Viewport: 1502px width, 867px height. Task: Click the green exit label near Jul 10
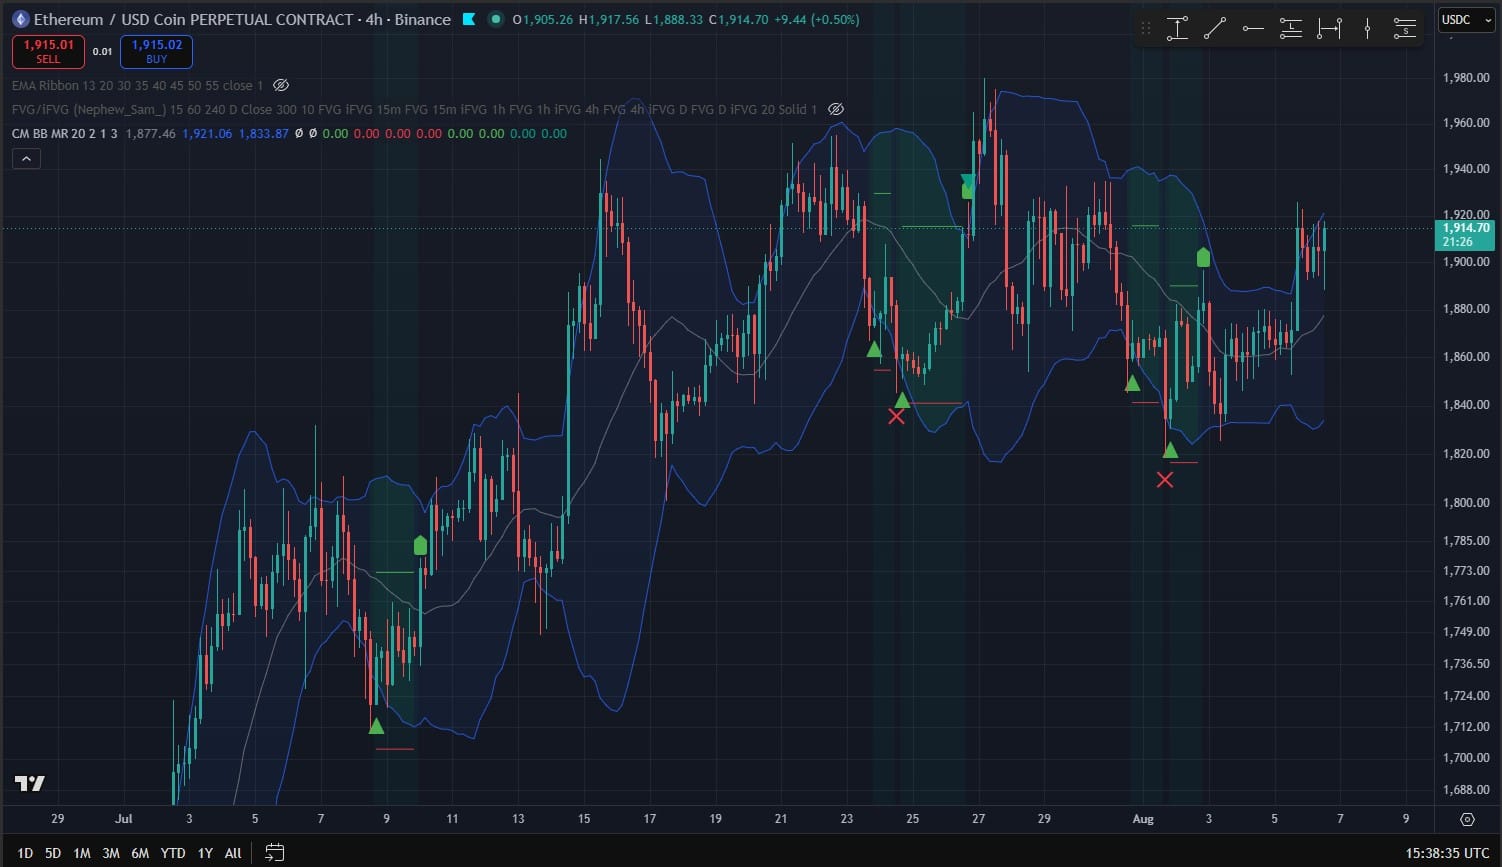click(421, 545)
